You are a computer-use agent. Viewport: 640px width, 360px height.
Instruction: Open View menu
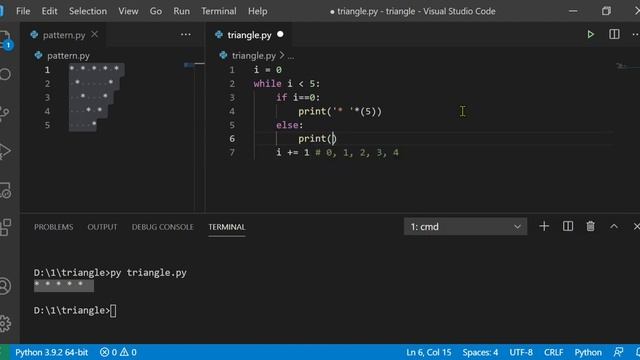pyautogui.click(x=128, y=11)
